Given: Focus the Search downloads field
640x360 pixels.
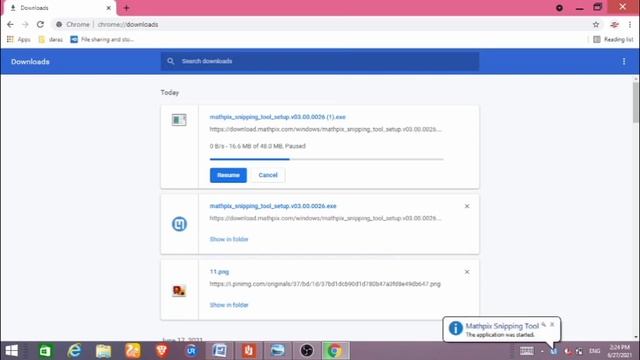Looking at the screenshot, I should (320, 61).
